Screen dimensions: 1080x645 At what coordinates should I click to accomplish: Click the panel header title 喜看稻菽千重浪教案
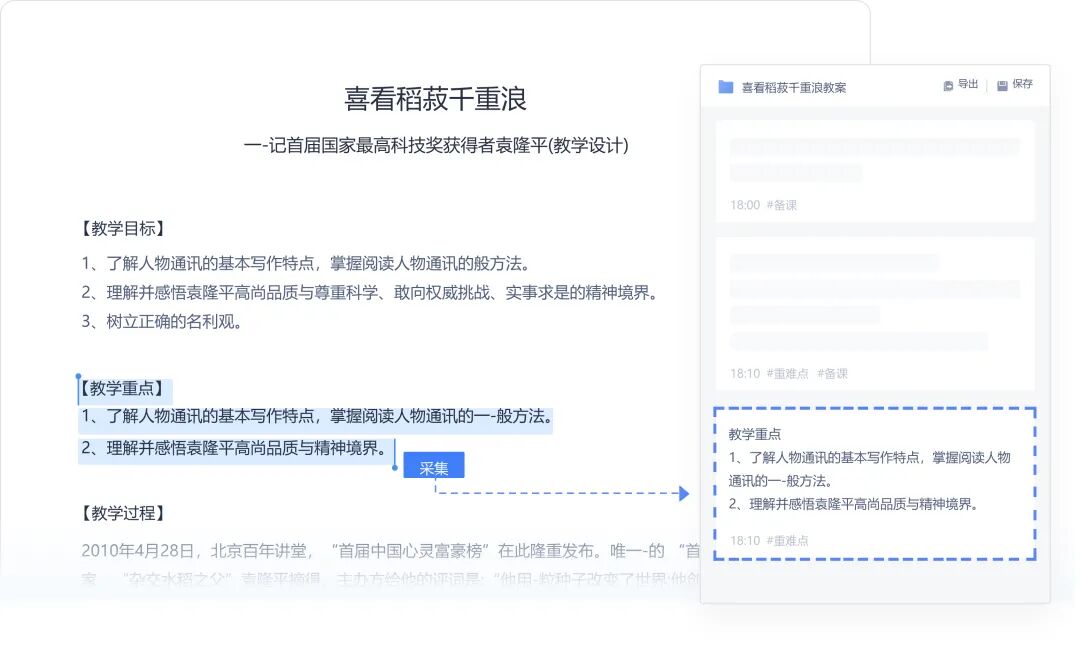pos(793,87)
